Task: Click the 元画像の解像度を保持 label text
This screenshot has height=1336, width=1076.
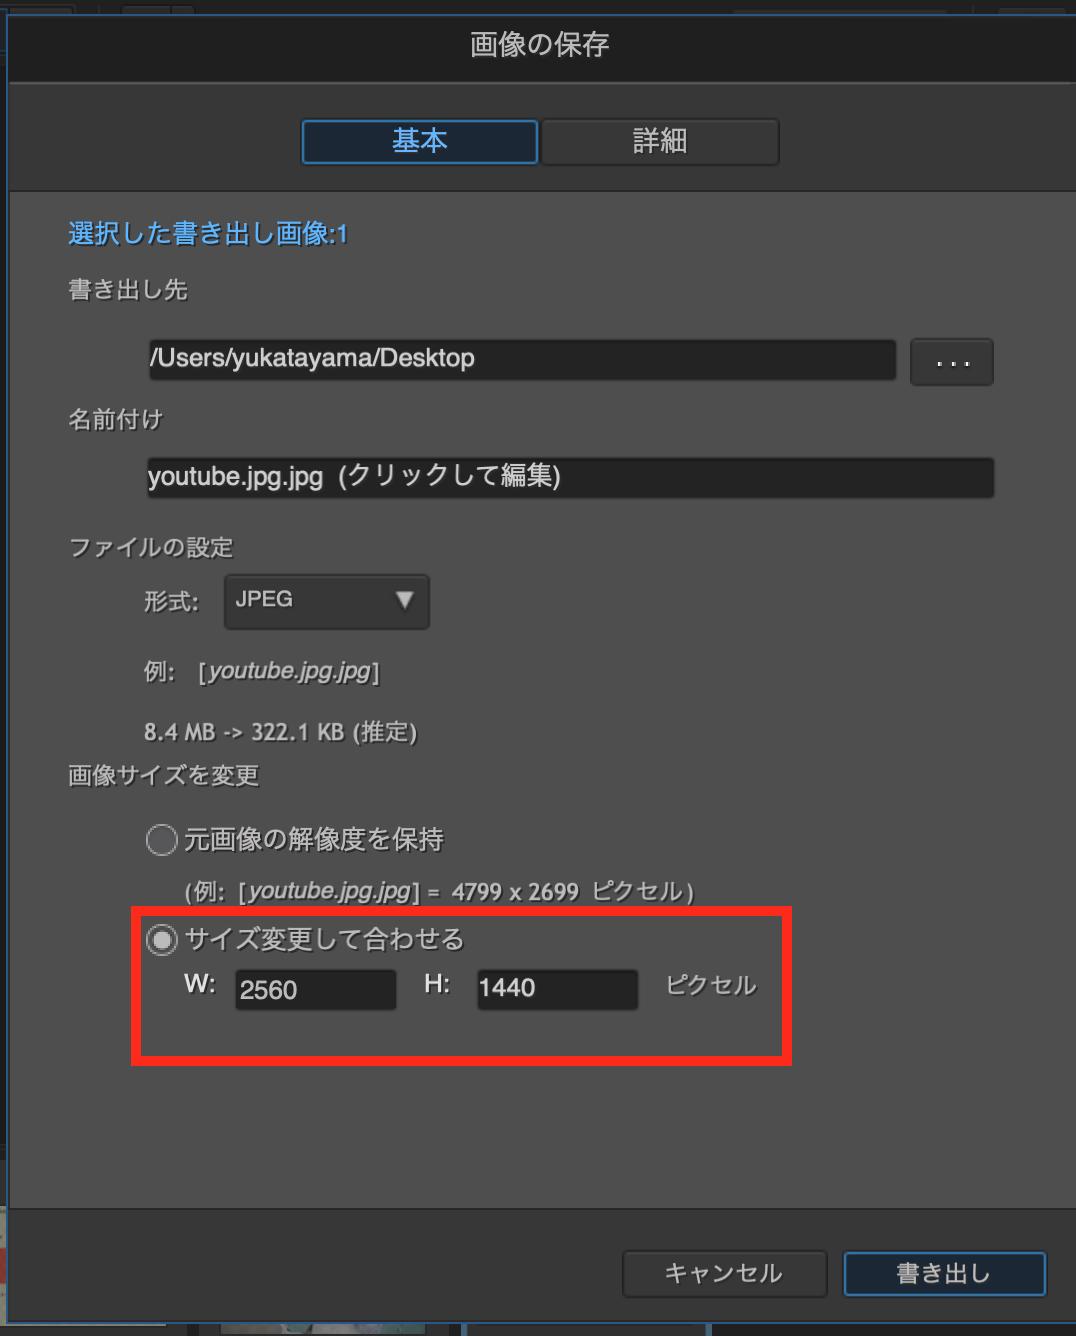Action: point(314,839)
